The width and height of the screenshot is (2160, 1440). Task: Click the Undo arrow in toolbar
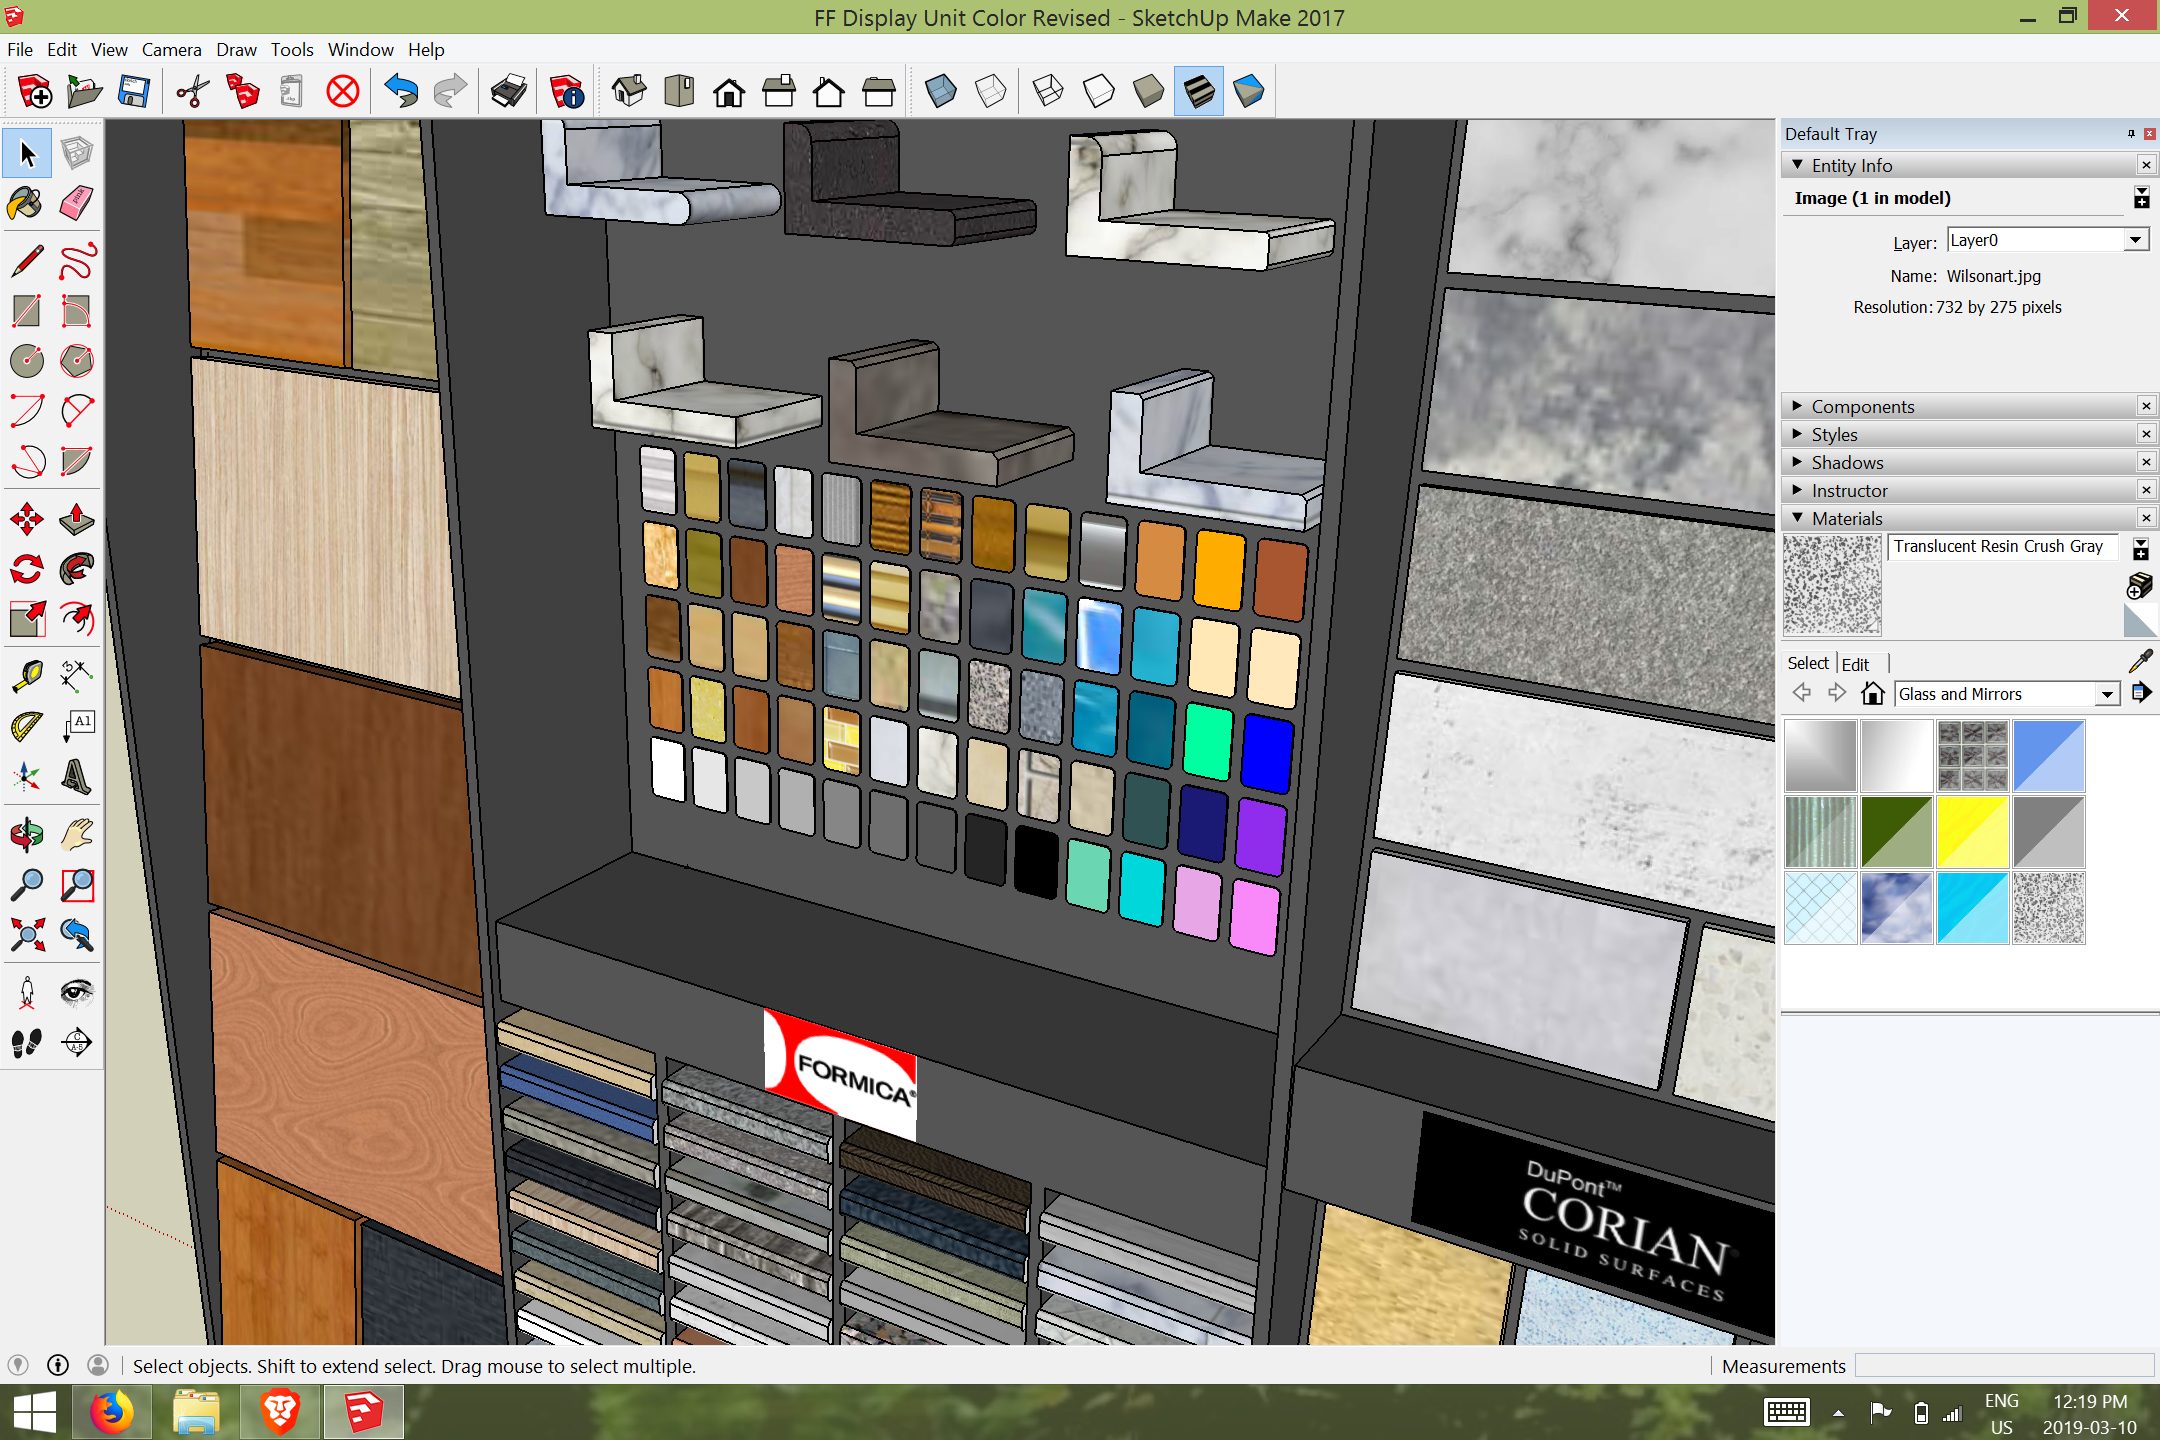(401, 92)
